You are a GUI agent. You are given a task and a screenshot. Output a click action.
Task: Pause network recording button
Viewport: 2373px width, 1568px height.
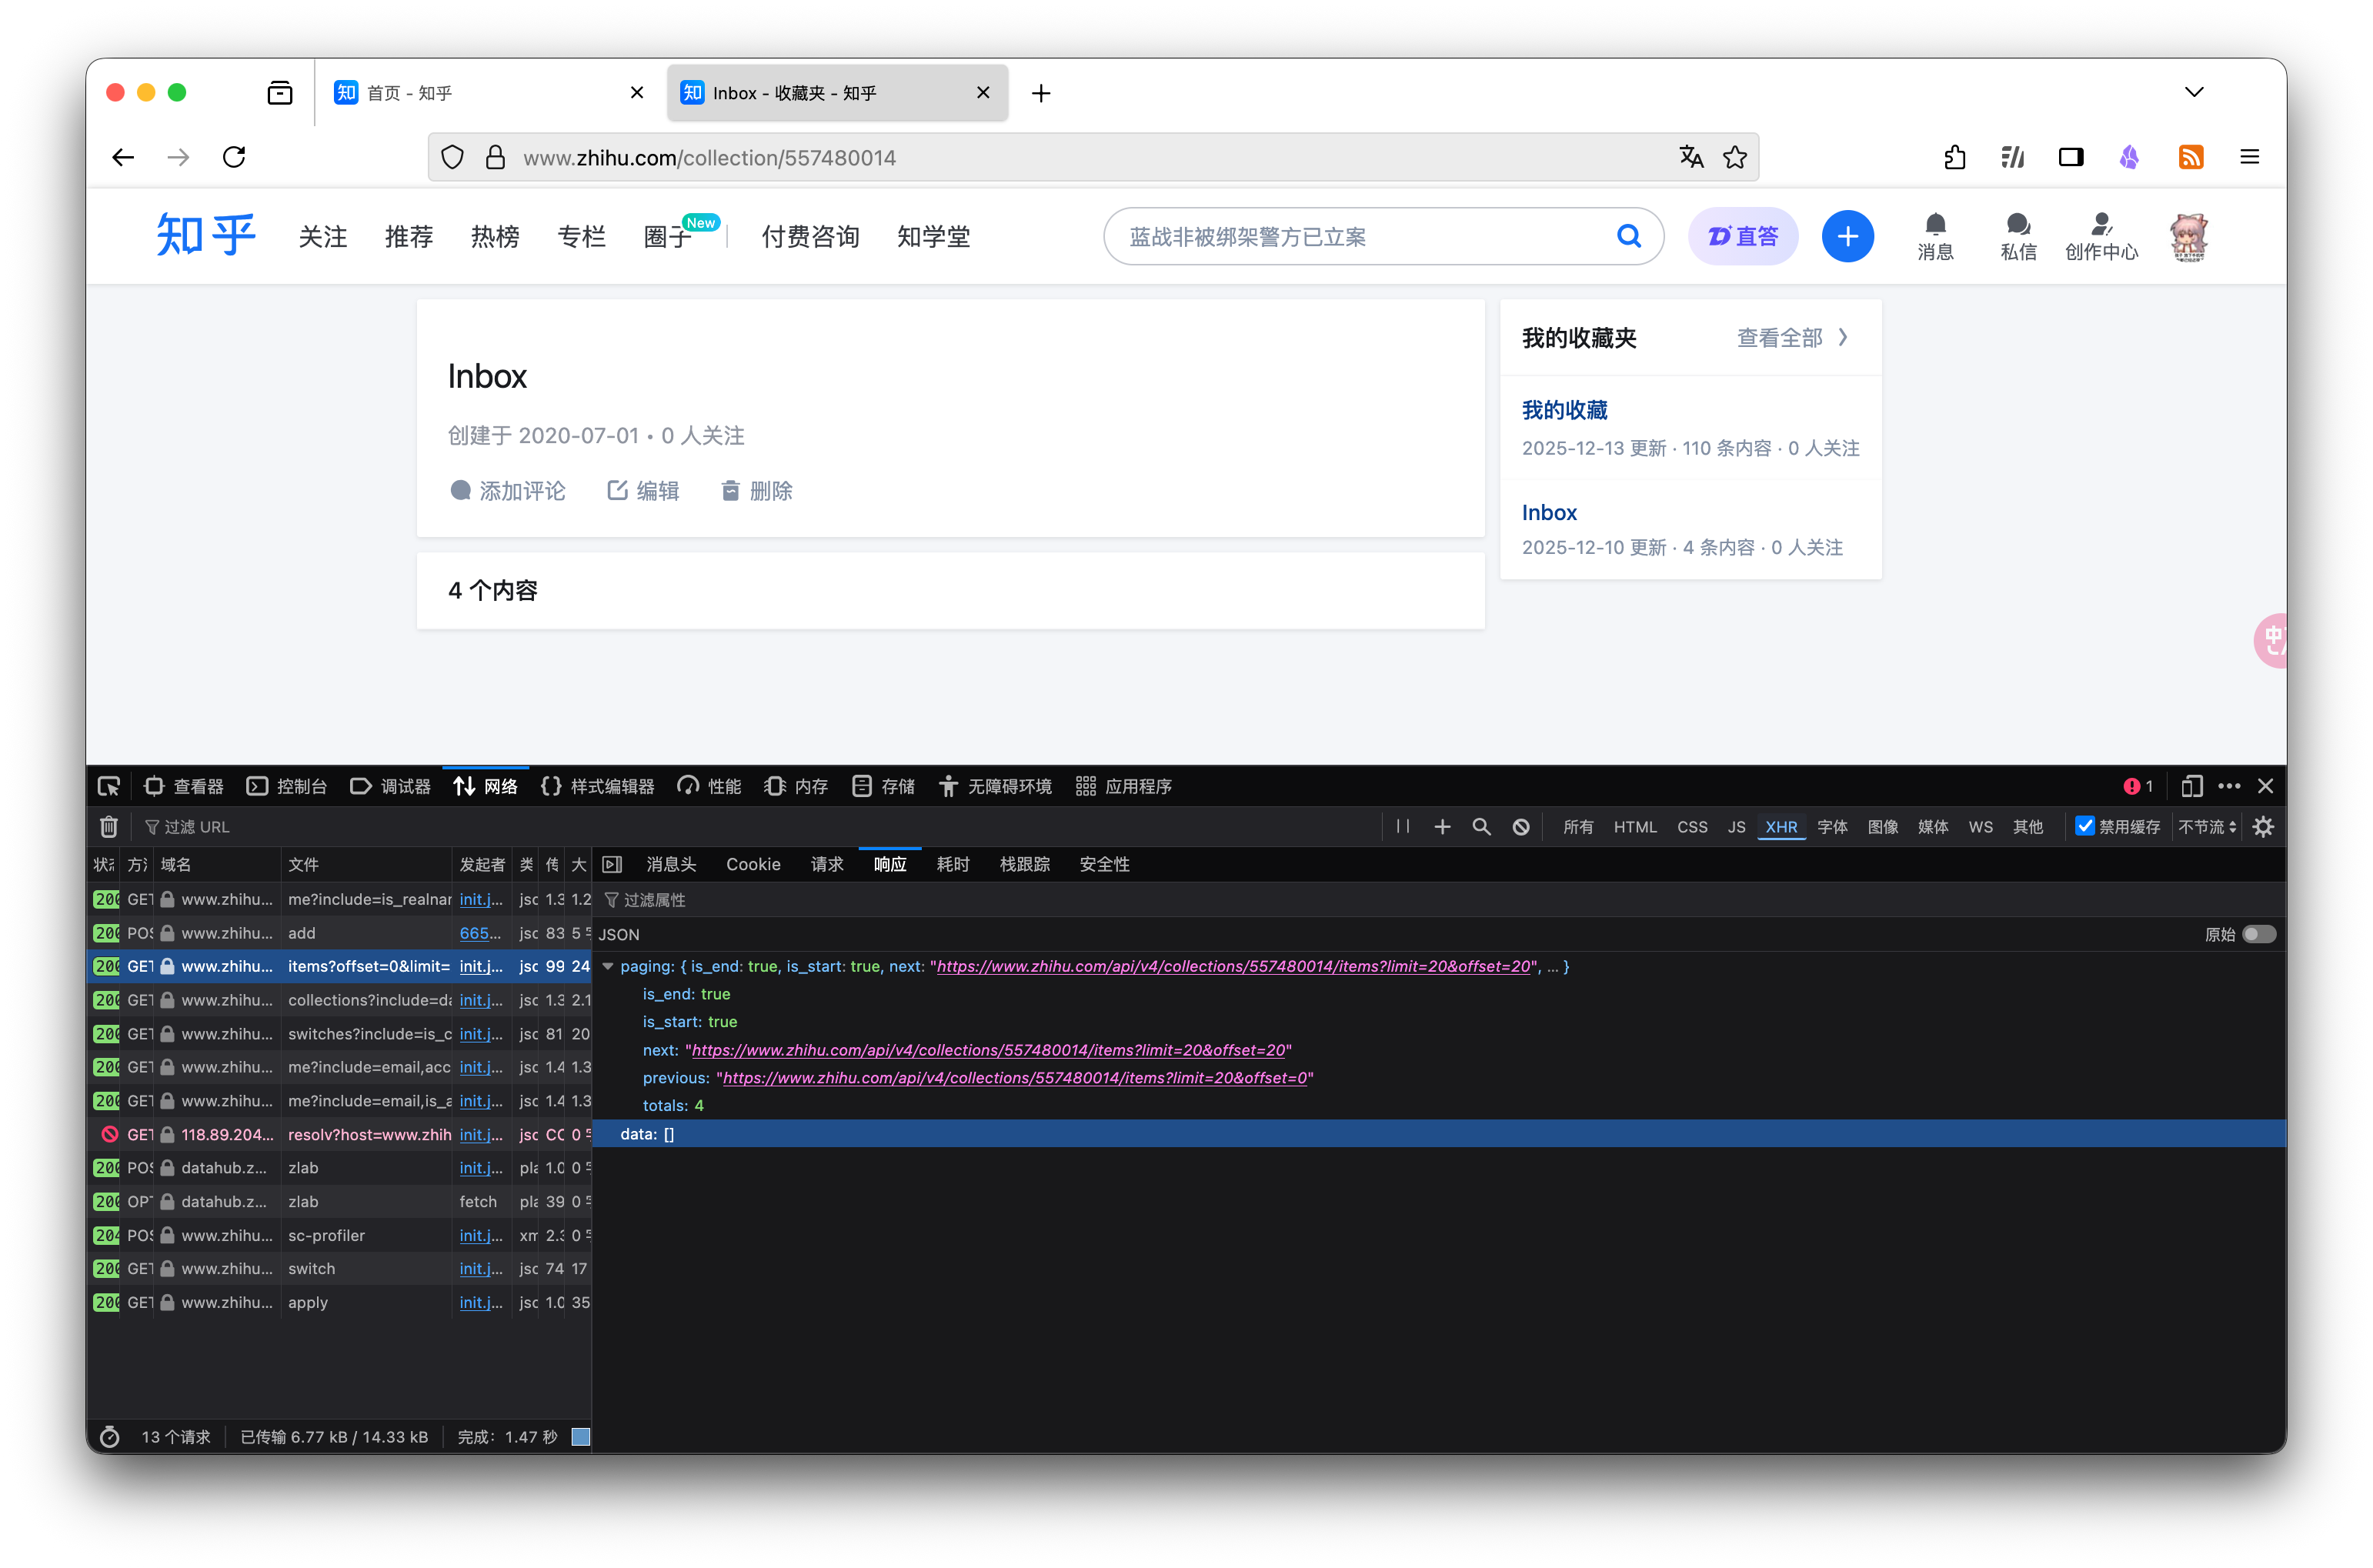[1403, 827]
